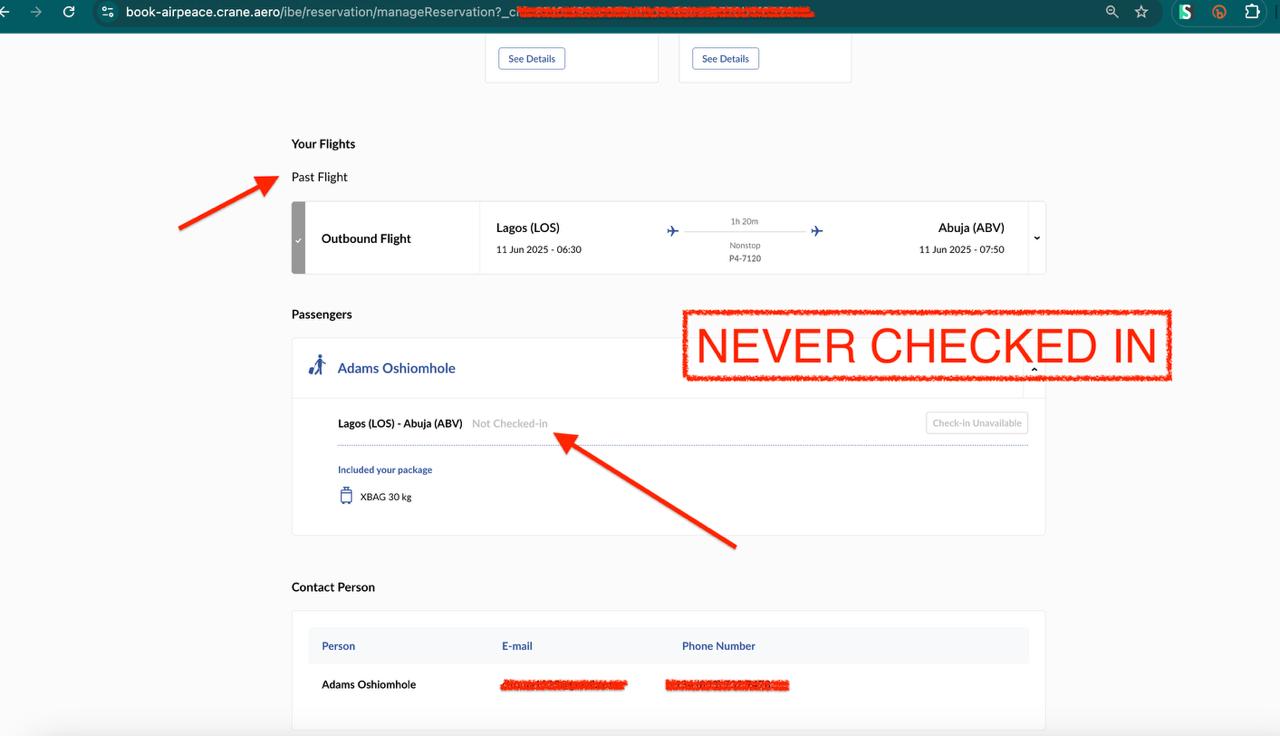Image resolution: width=1280 pixels, height=736 pixels.
Task: Bookmark this page with the star icon
Action: (1142, 12)
